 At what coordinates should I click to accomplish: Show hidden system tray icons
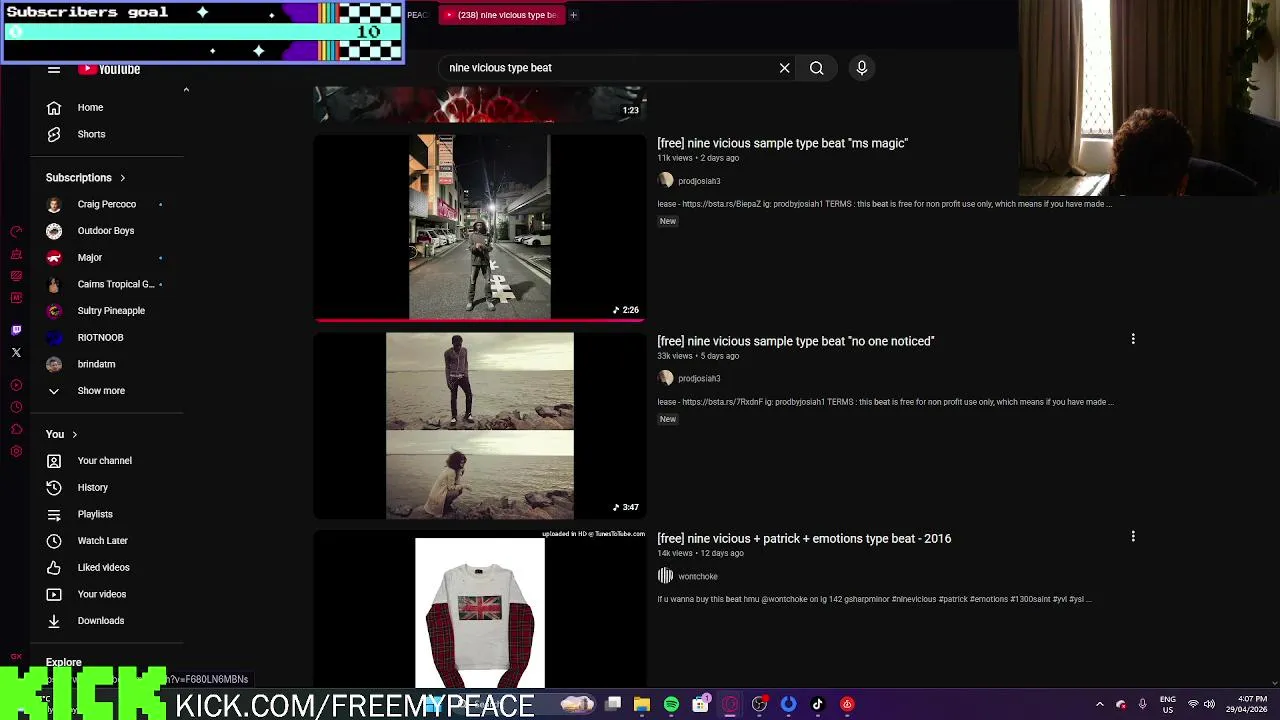click(1100, 704)
